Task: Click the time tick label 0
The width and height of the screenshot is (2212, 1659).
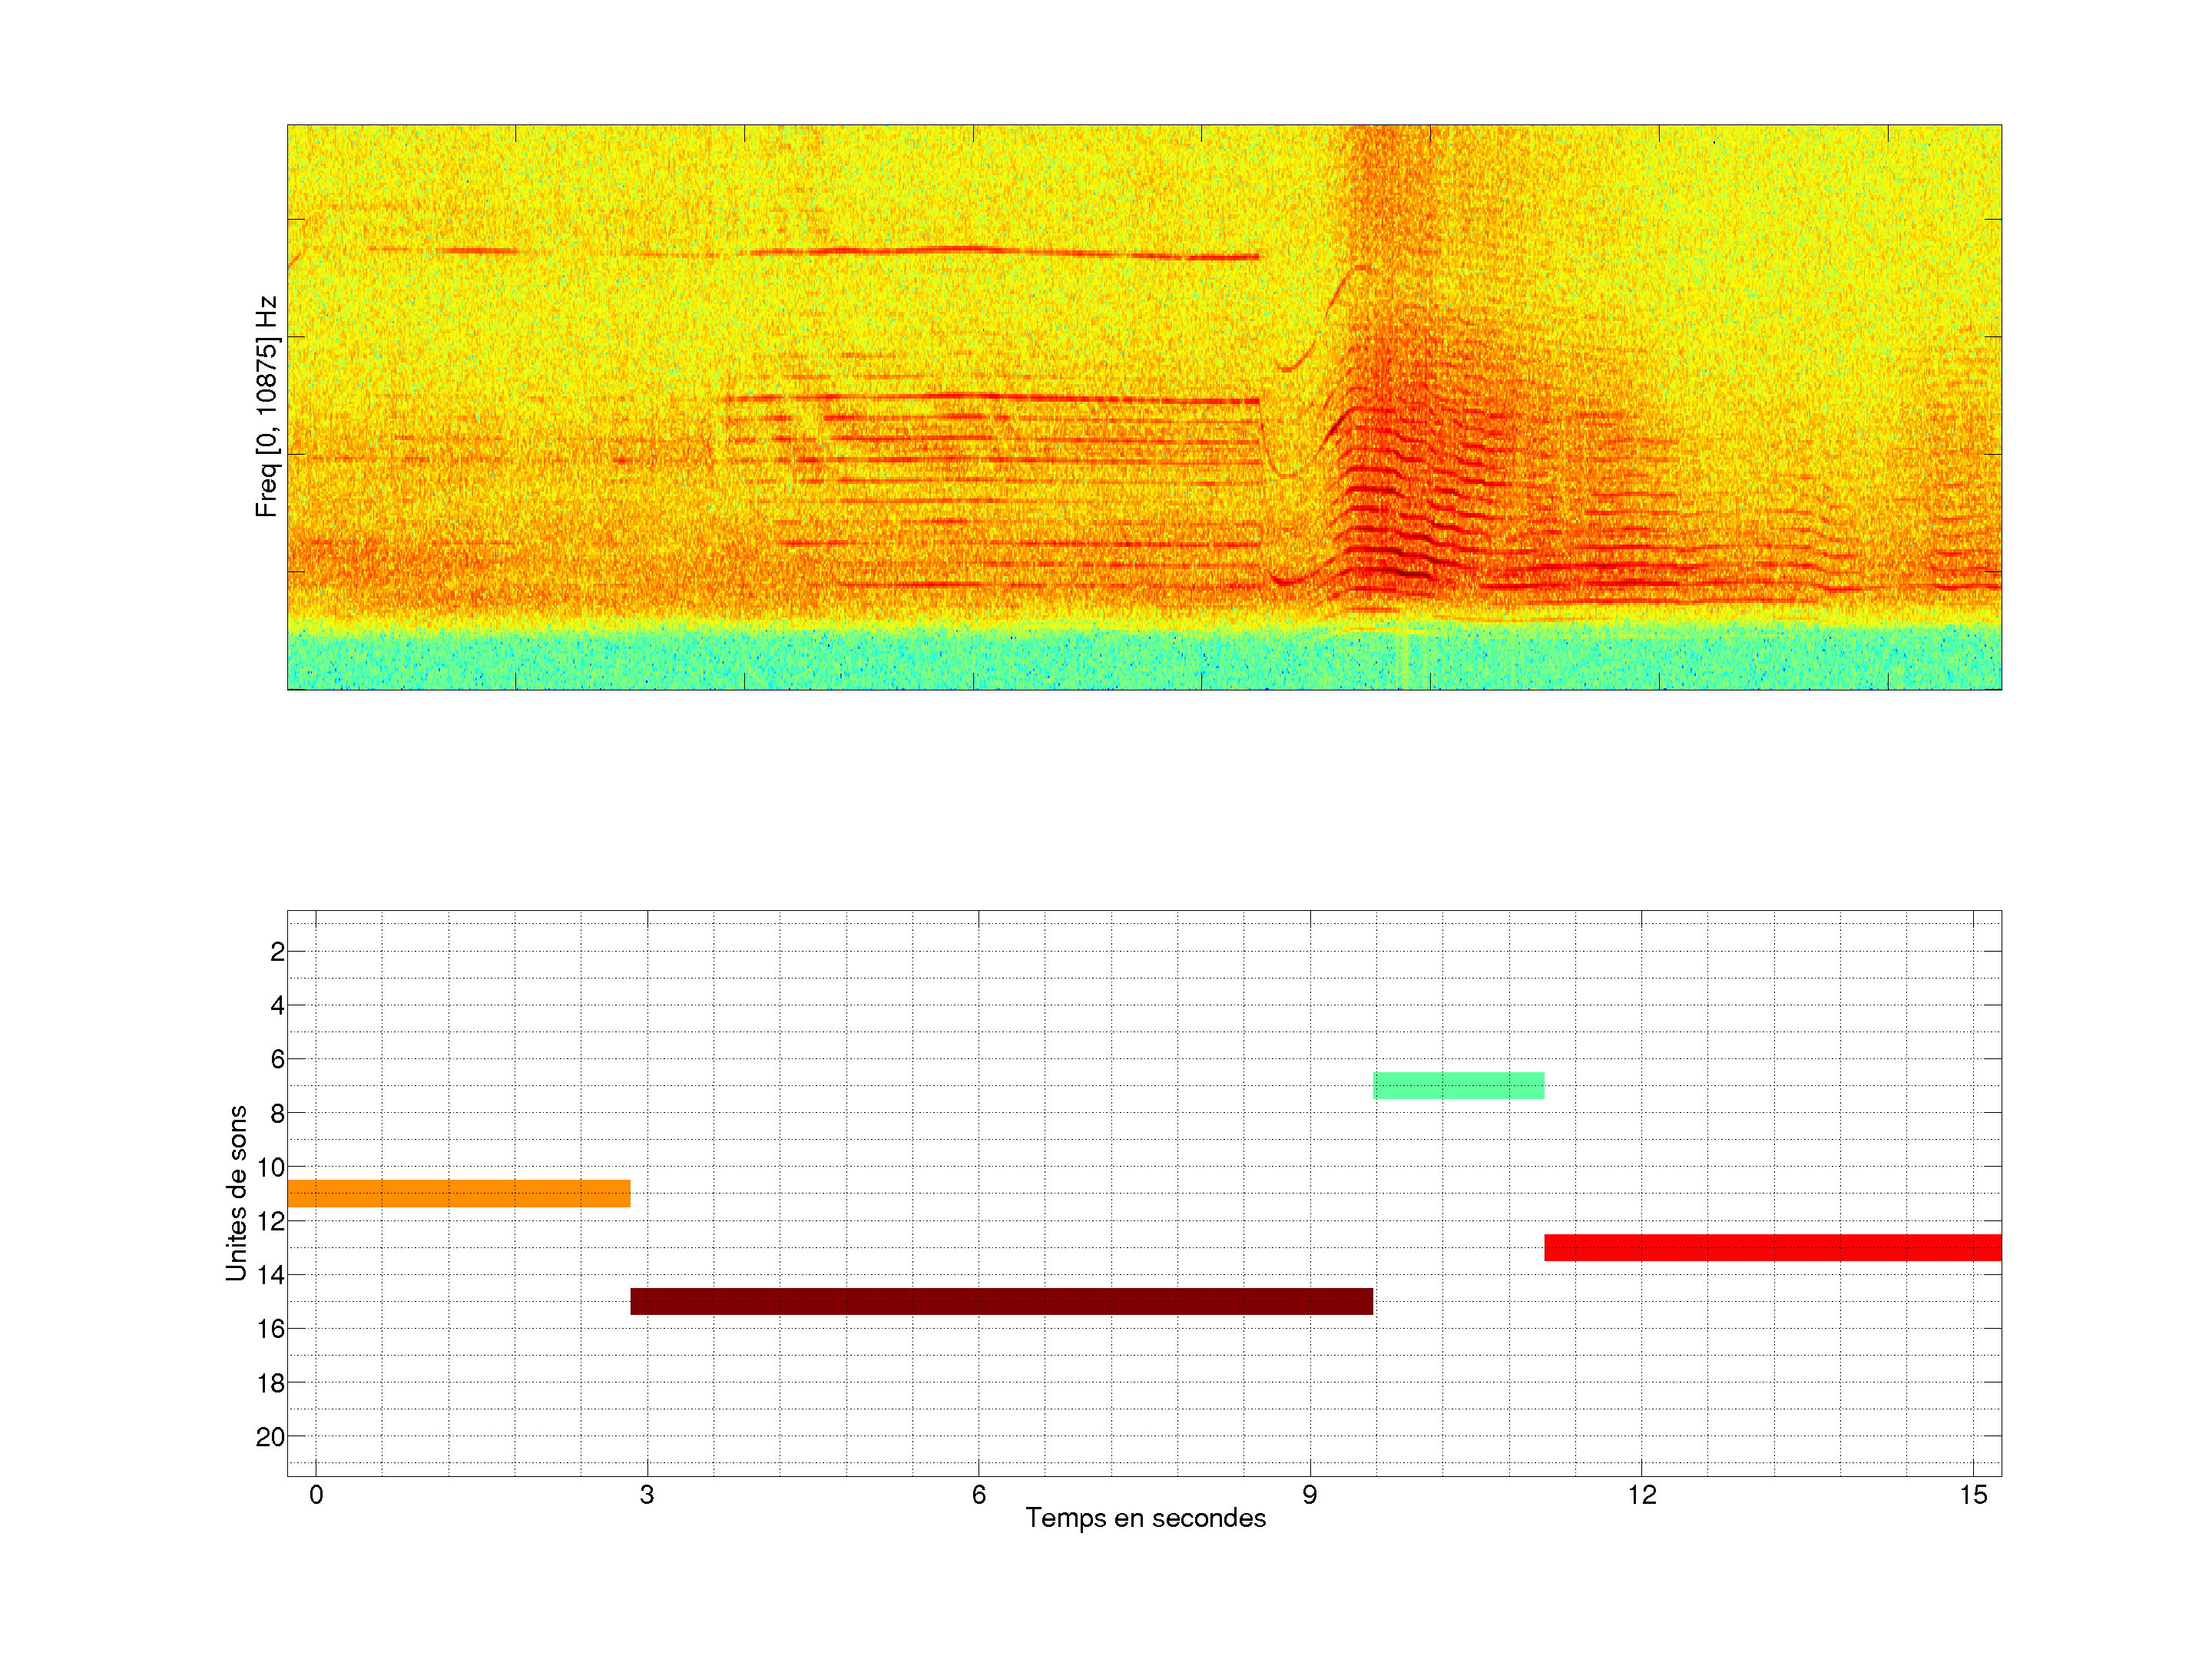Action: pyautogui.click(x=316, y=1495)
